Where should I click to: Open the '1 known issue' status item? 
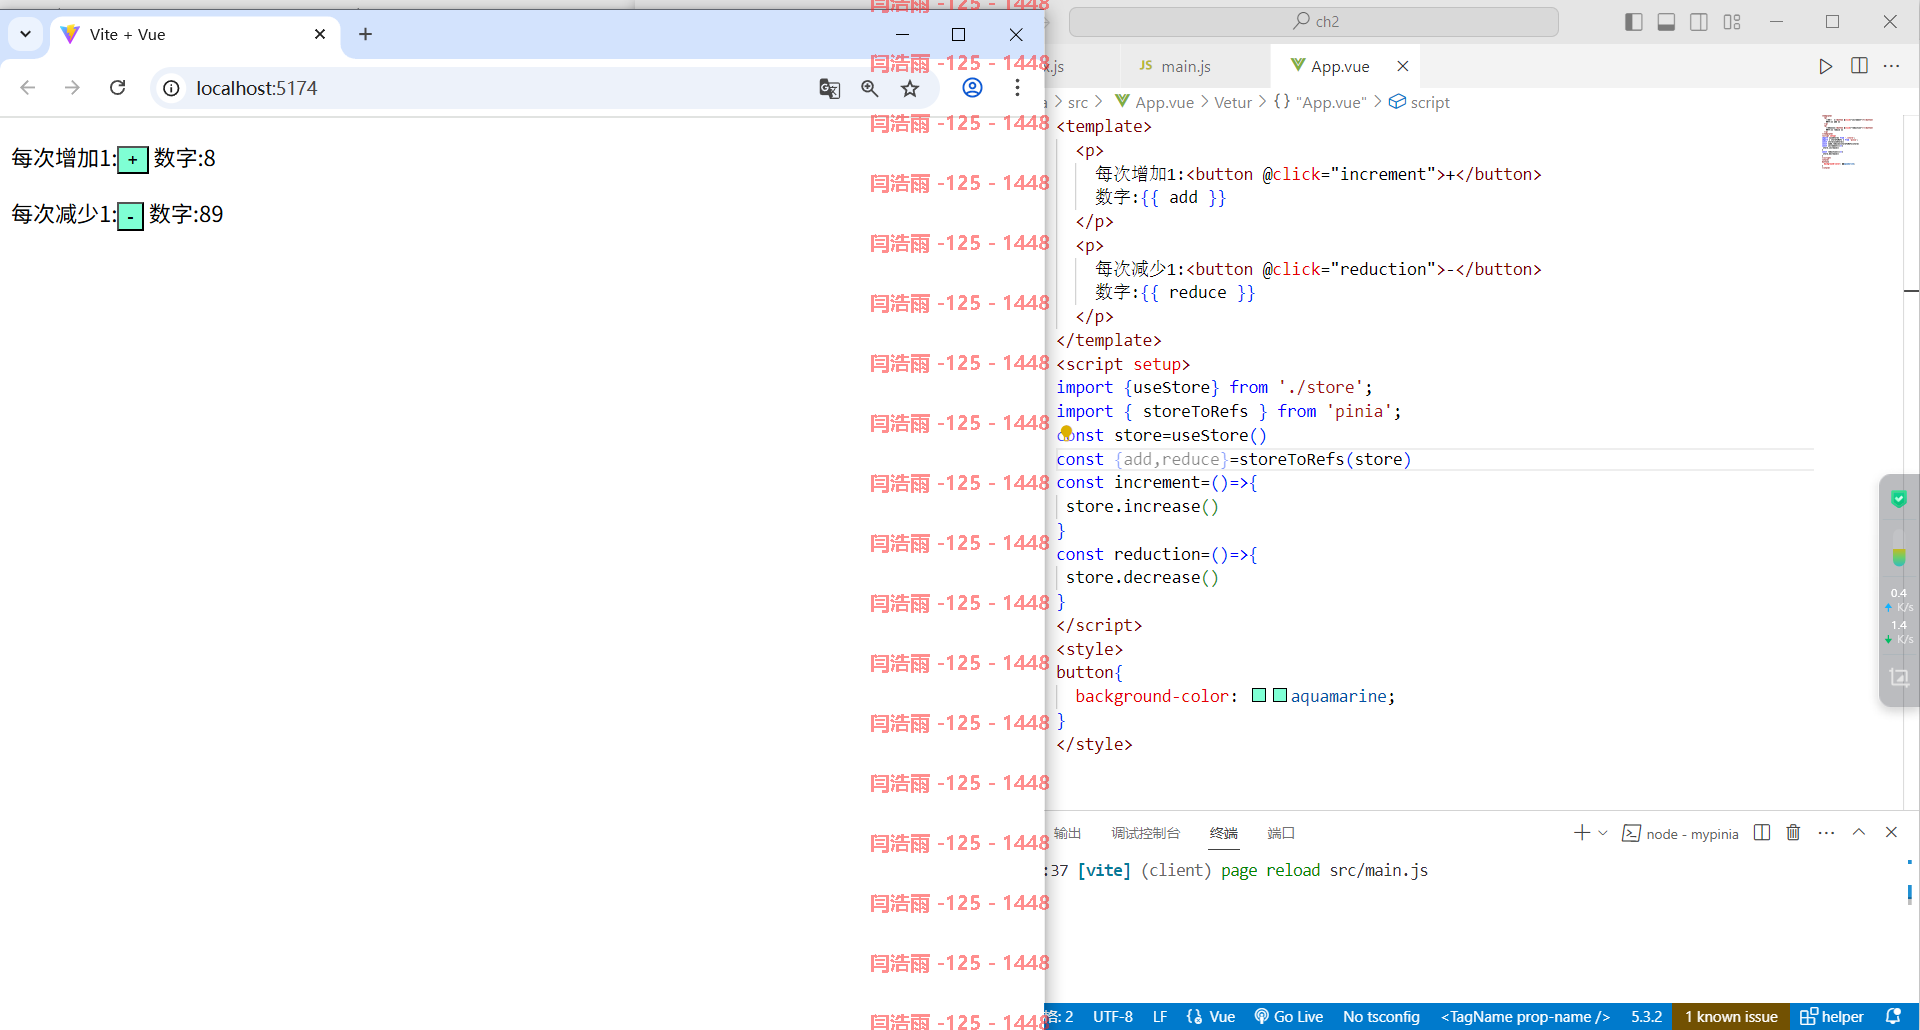[x=1731, y=1016]
